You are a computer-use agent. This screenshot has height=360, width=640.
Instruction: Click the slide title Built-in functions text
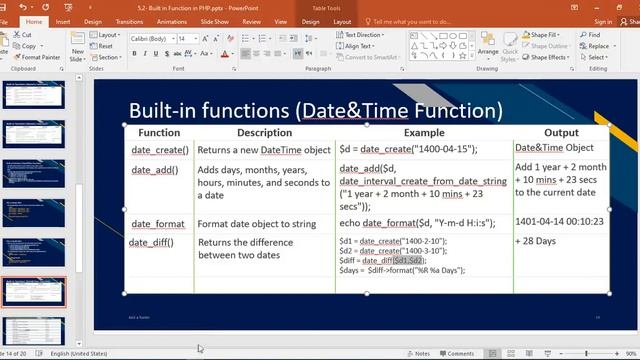pyautogui.click(x=316, y=111)
